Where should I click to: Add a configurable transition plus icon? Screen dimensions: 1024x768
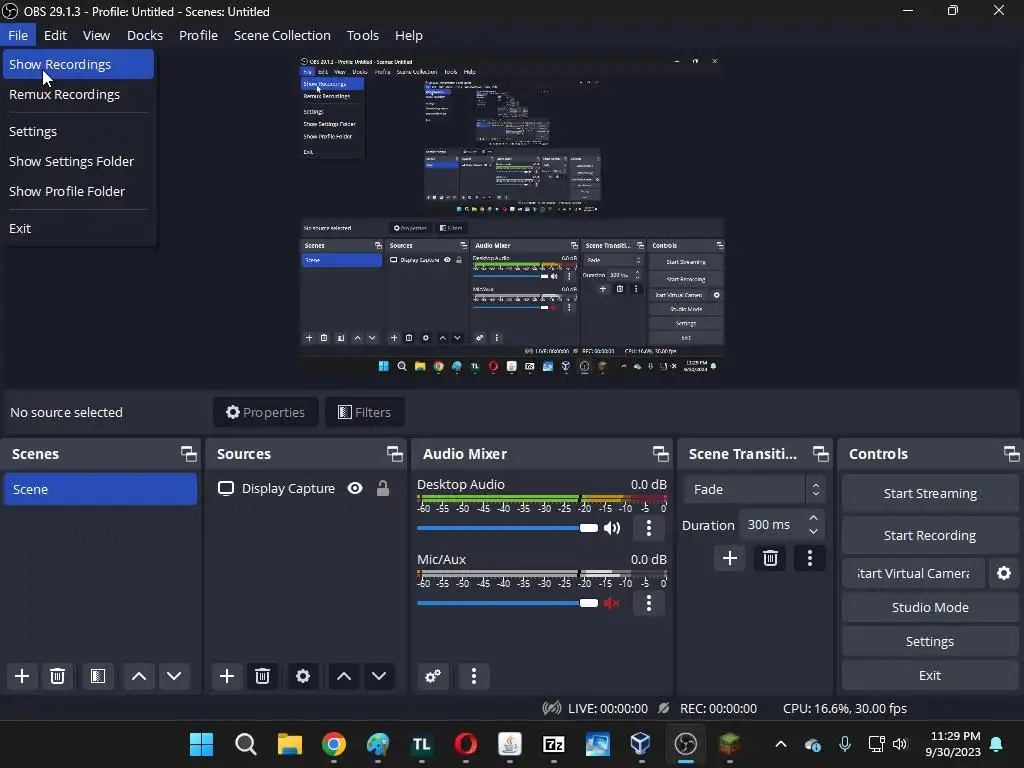(729, 558)
